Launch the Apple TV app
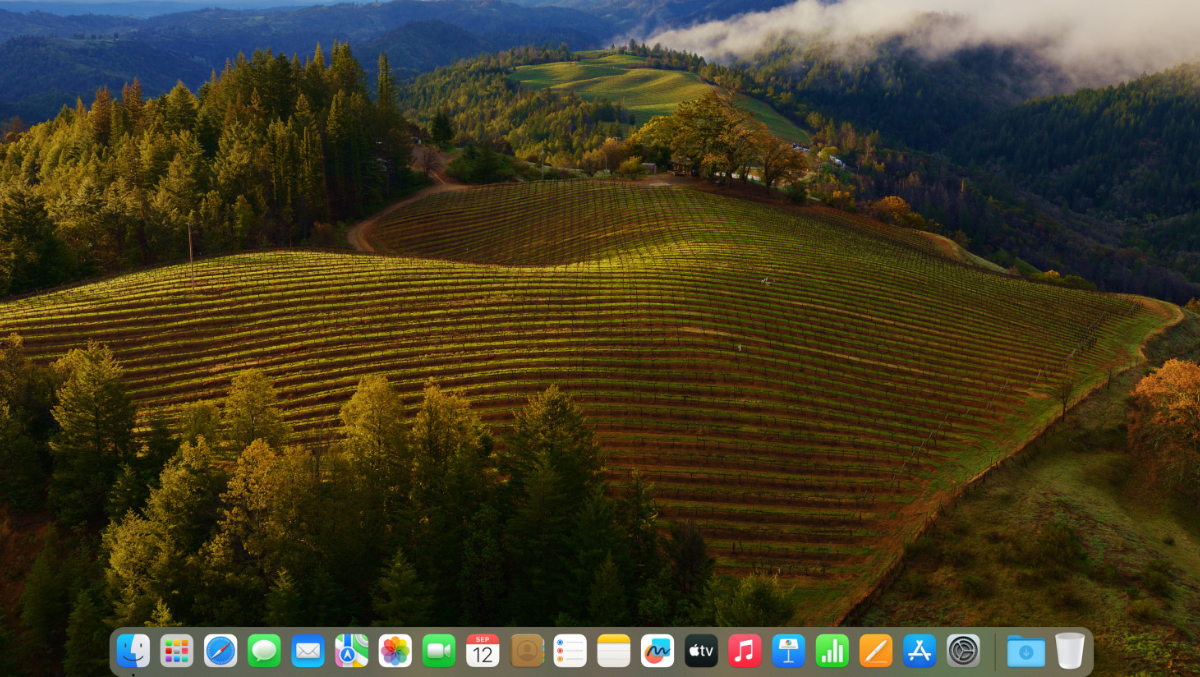Screen dimensions: 1200x677 click(701, 651)
